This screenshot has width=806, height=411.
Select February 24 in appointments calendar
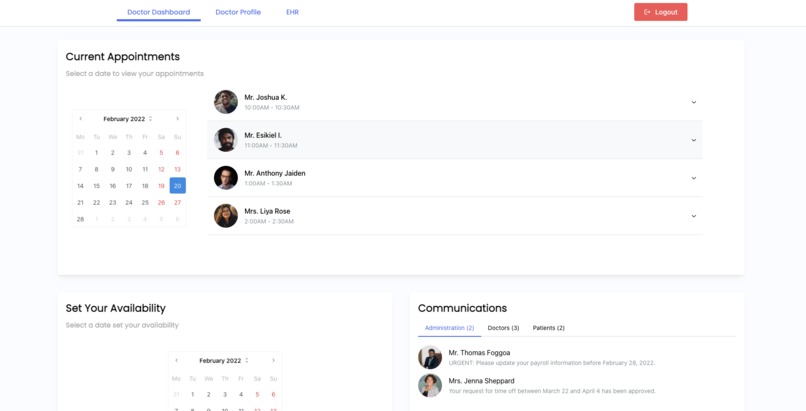(129, 202)
